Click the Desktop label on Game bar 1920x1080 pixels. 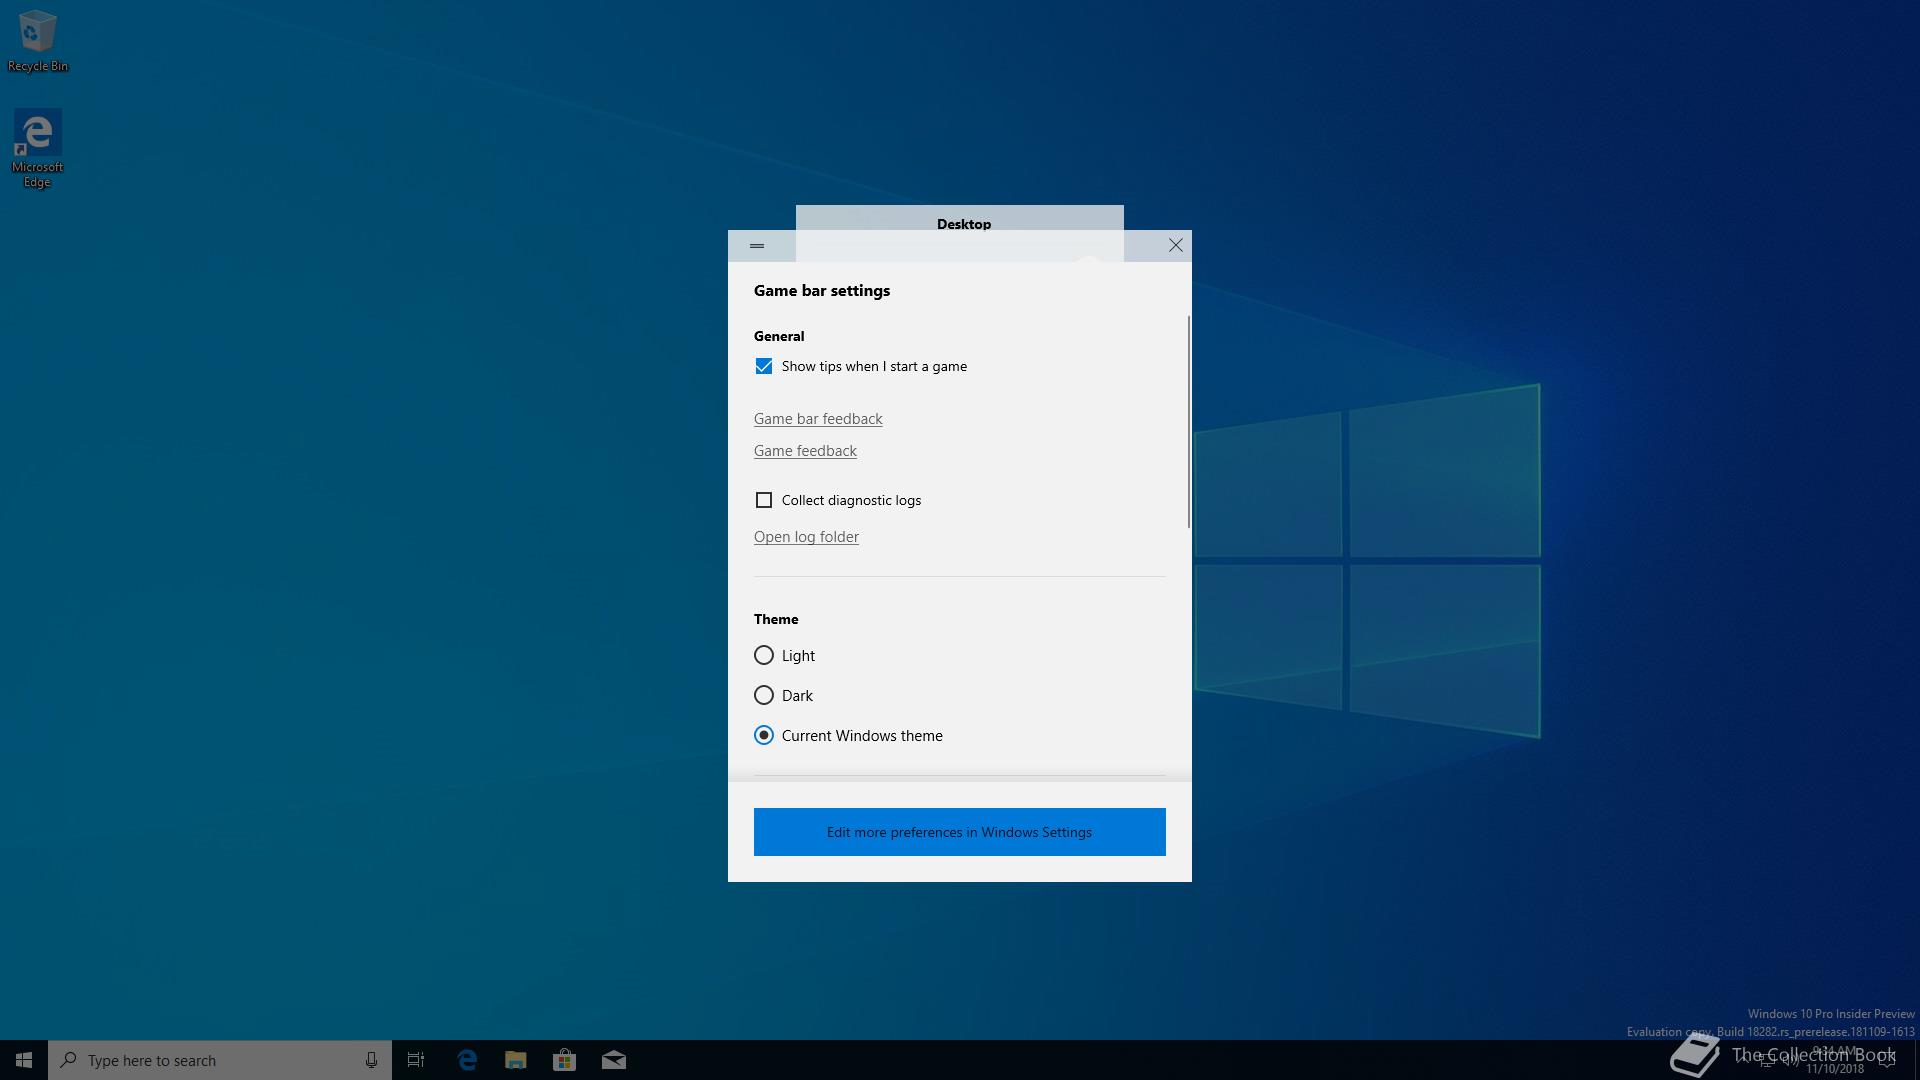(x=964, y=224)
